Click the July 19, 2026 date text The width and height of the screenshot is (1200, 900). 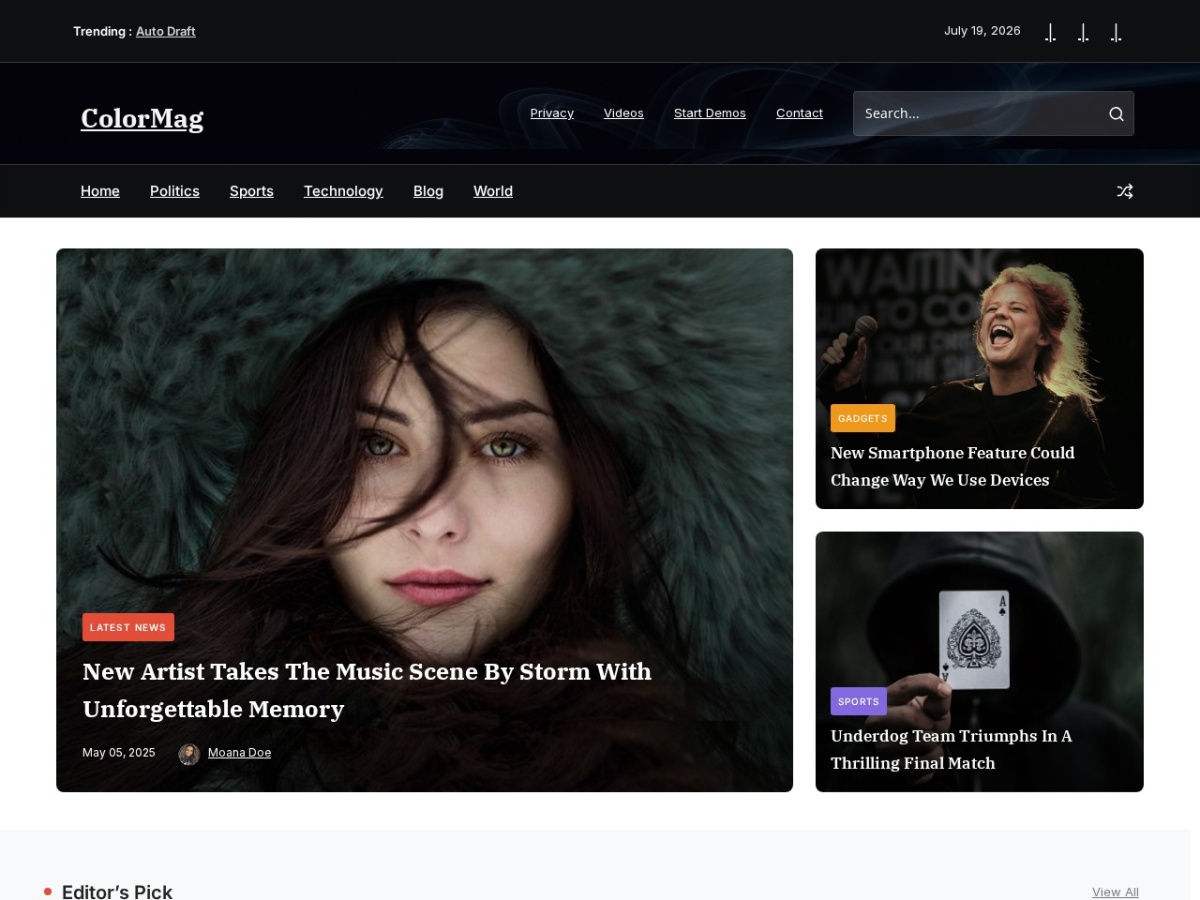pyautogui.click(x=982, y=31)
